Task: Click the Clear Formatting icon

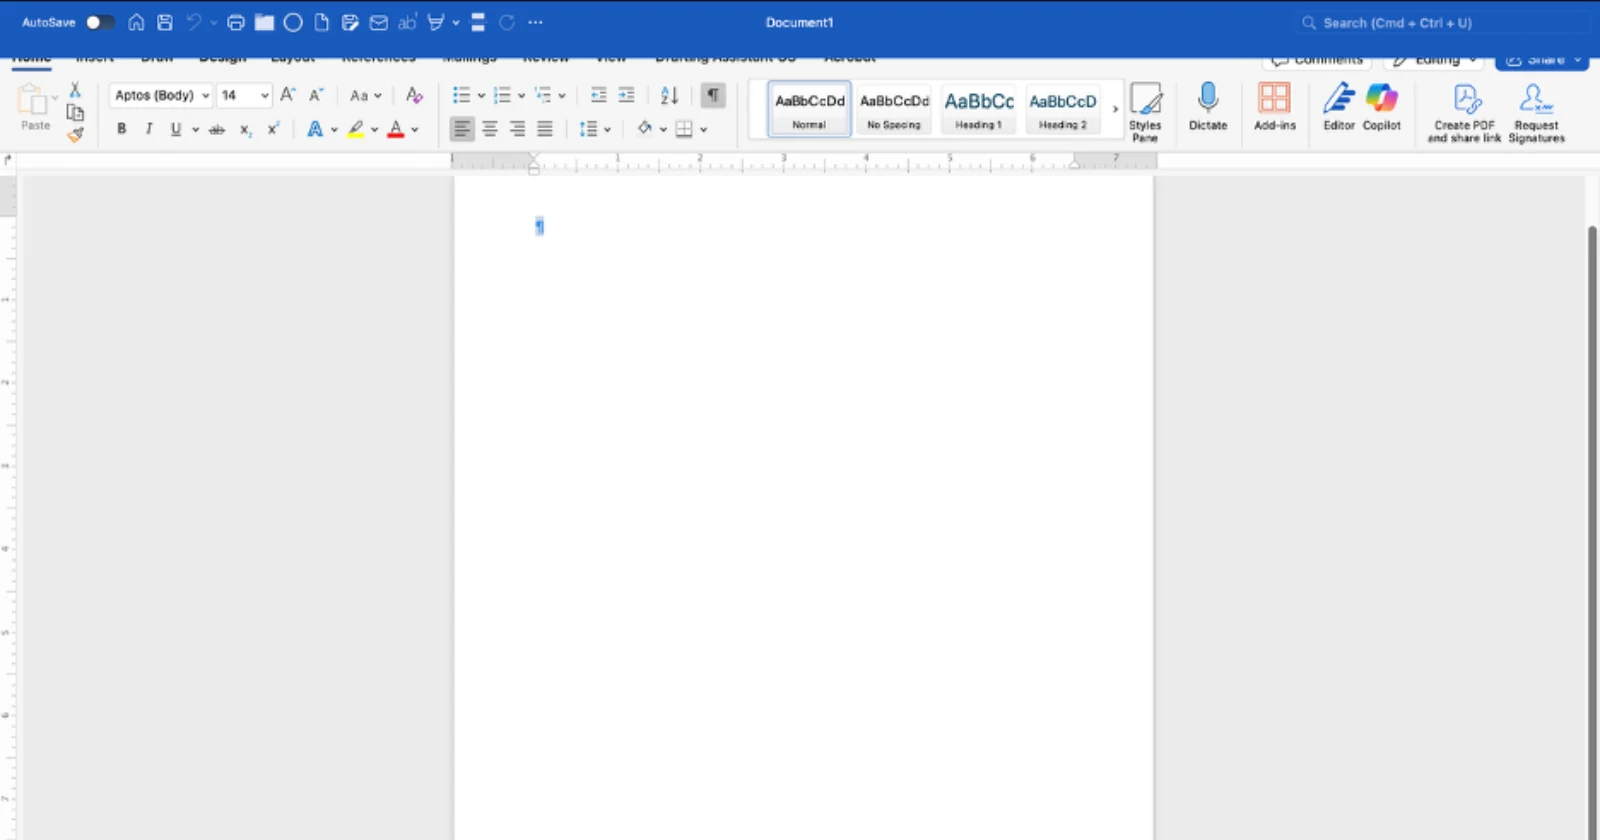Action: pos(414,95)
